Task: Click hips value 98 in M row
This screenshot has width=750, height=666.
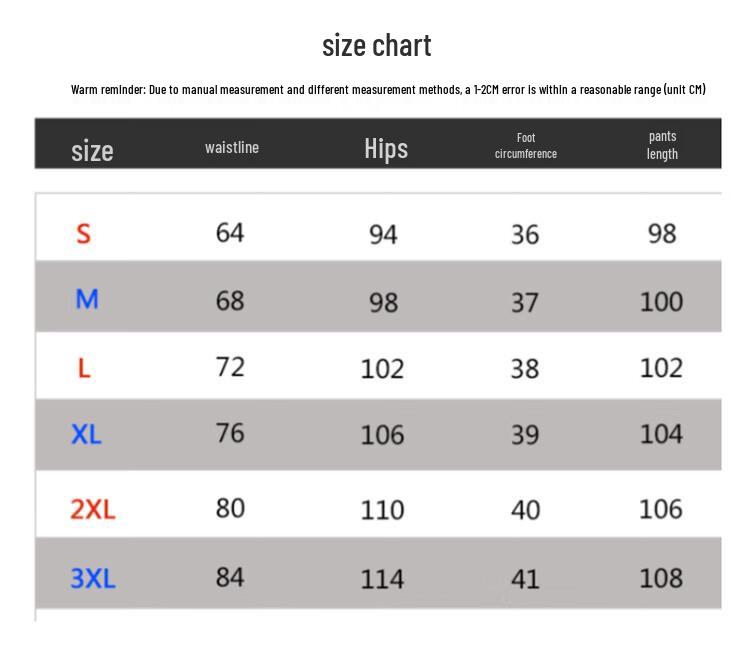Action: (383, 301)
